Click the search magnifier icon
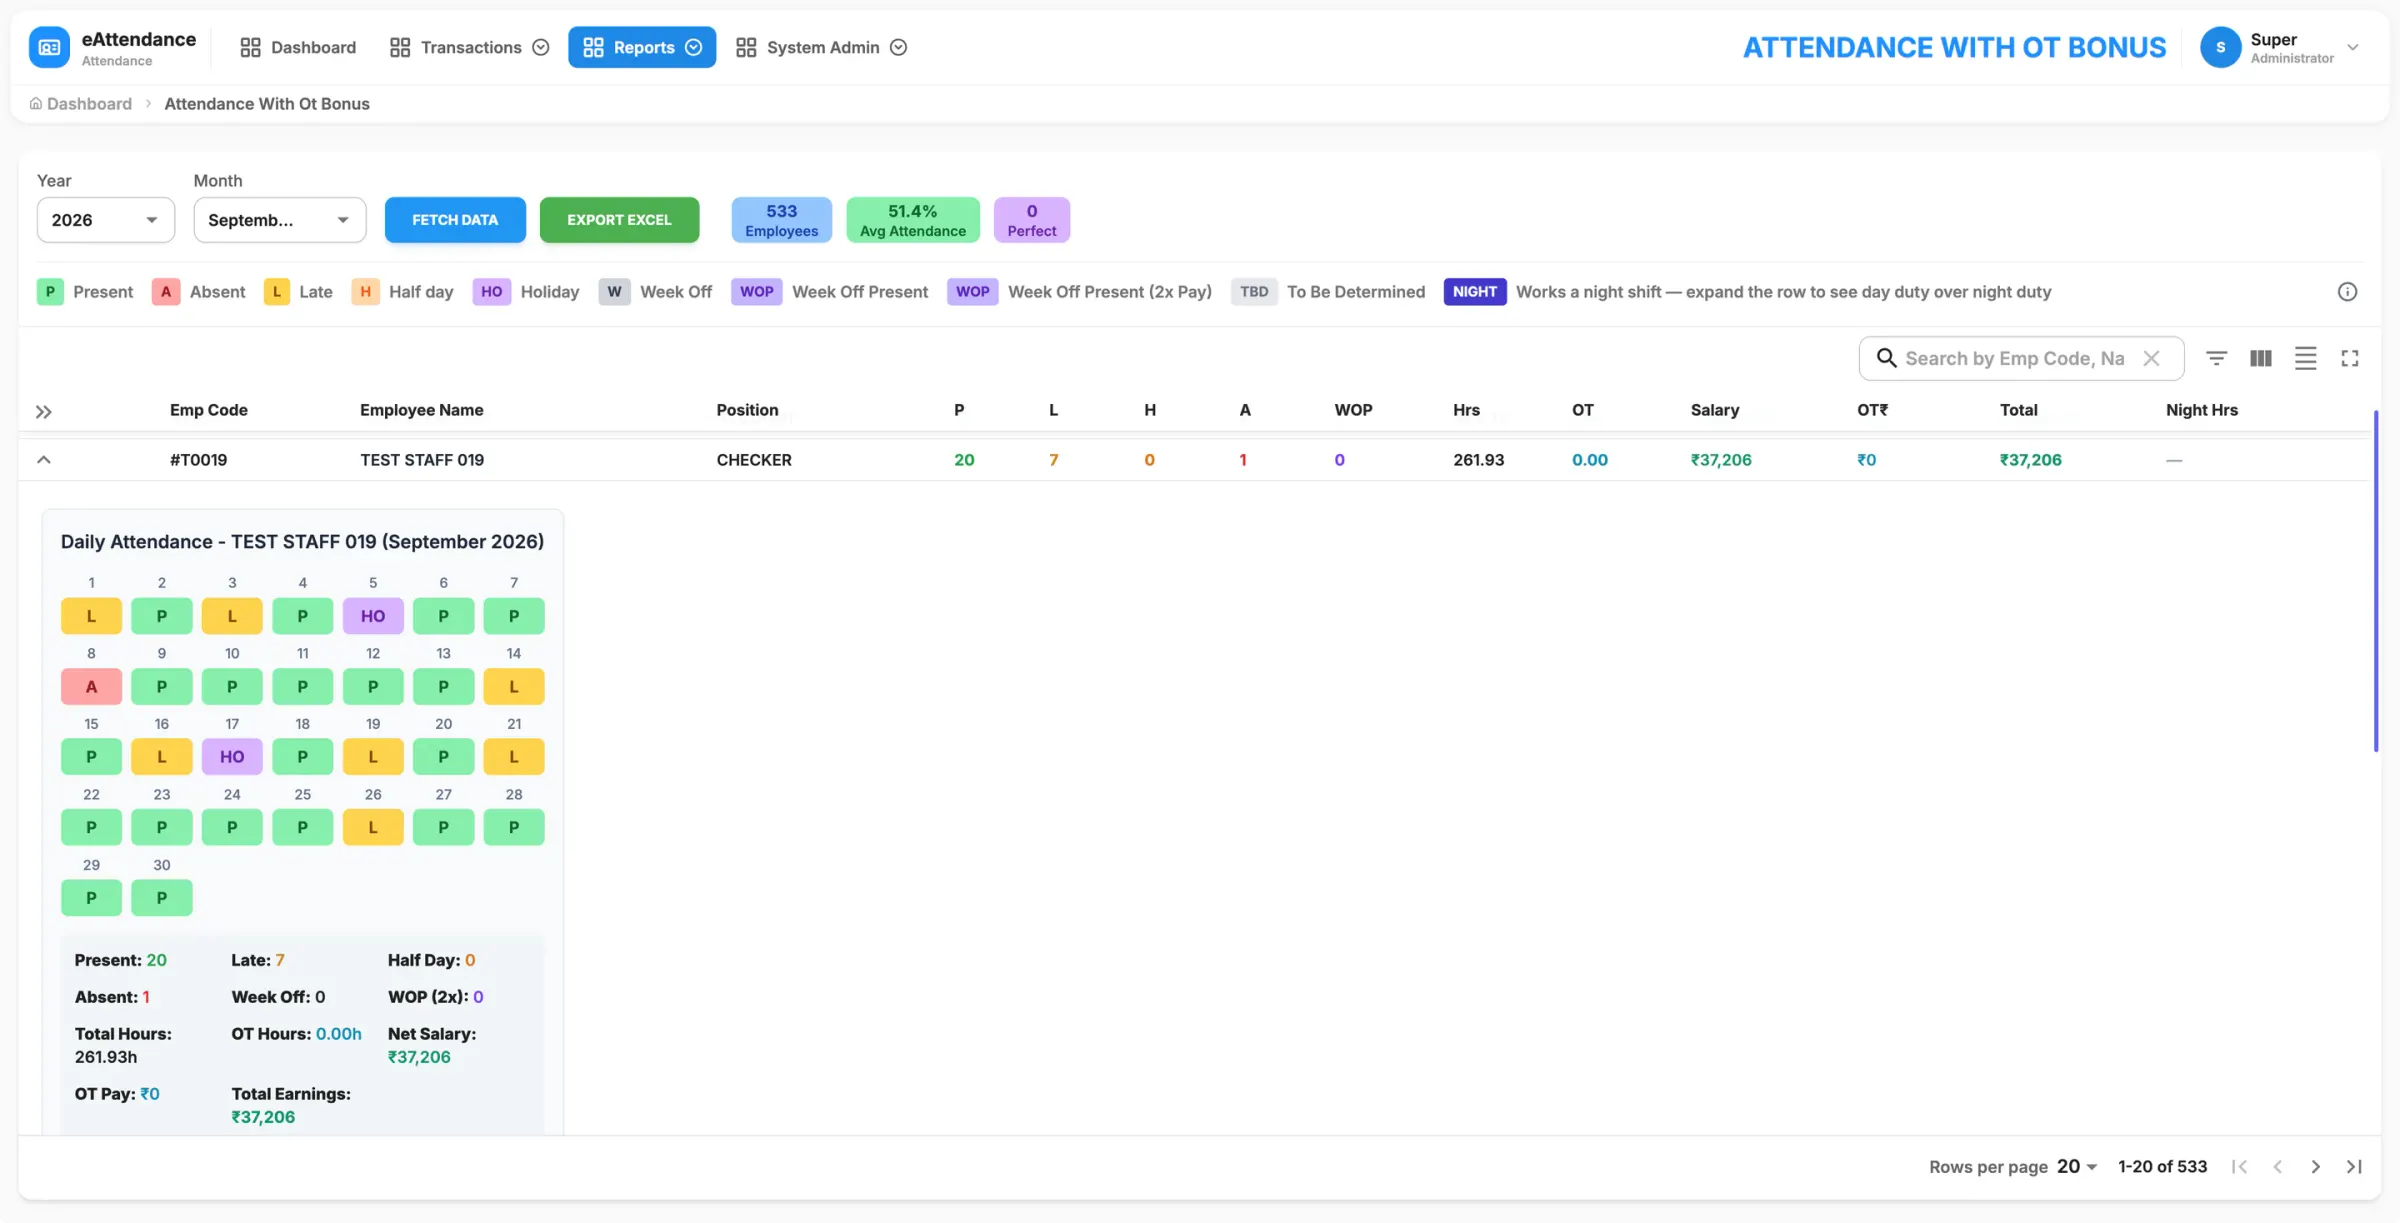This screenshot has width=2400, height=1223. (x=1886, y=358)
